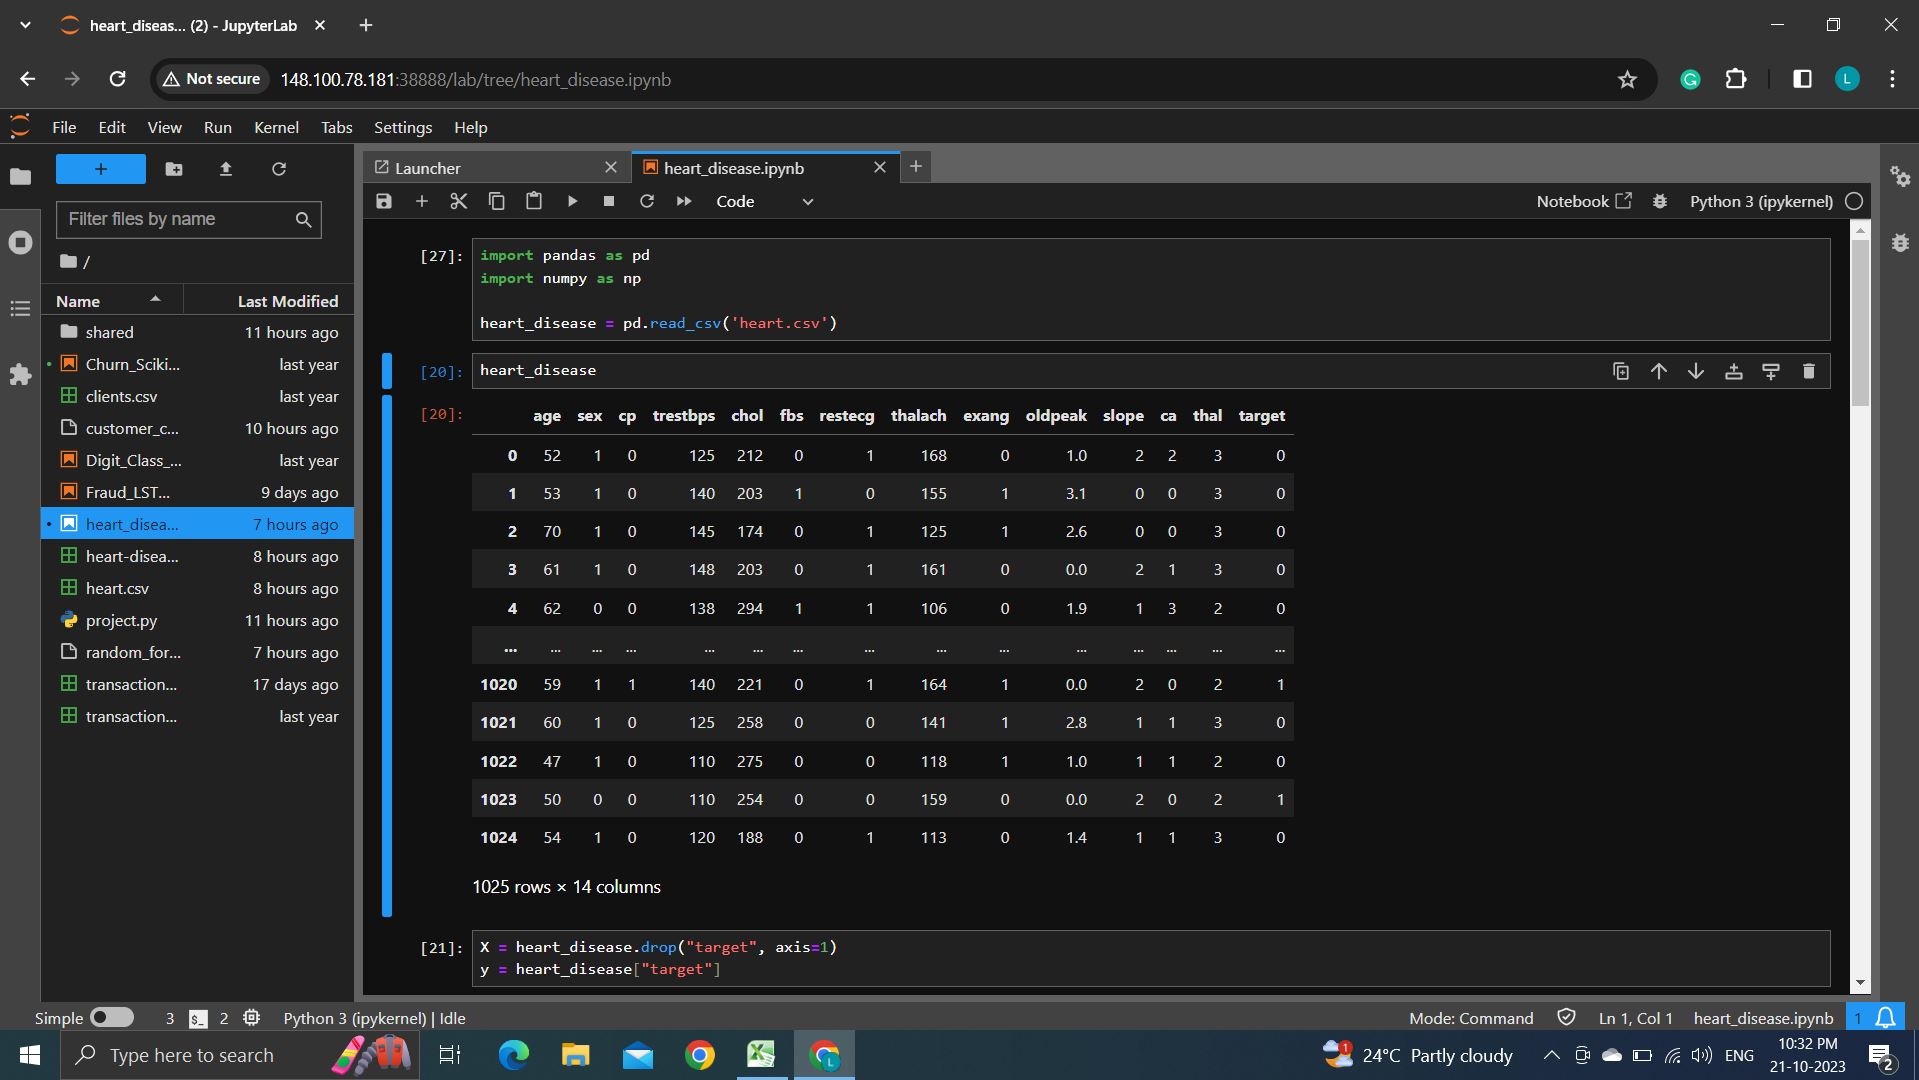Bookmark this page with star icon
Viewport: 1919px width, 1080px height.
point(1627,80)
